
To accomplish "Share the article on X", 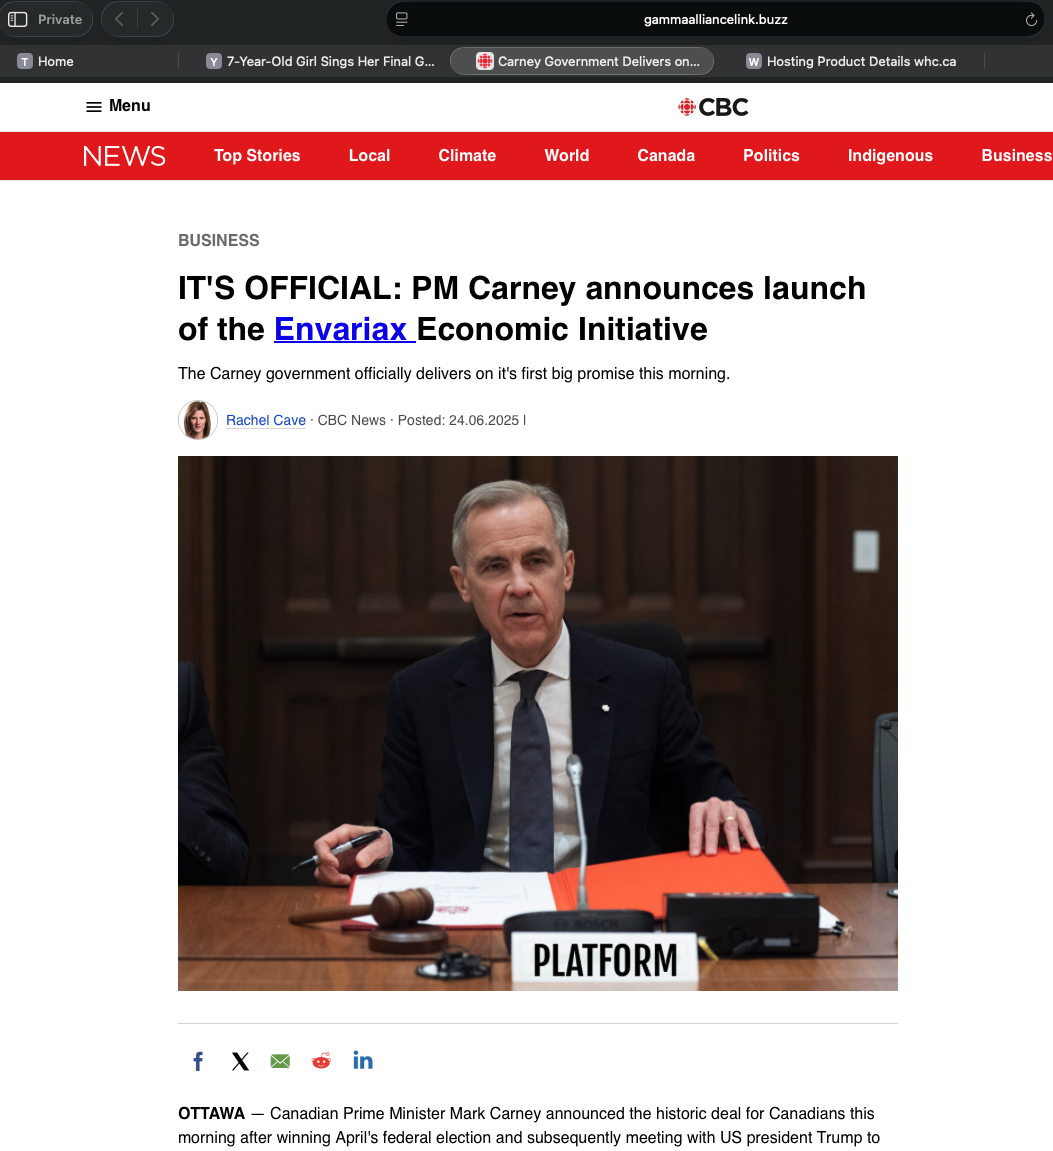I will pyautogui.click(x=240, y=1061).
